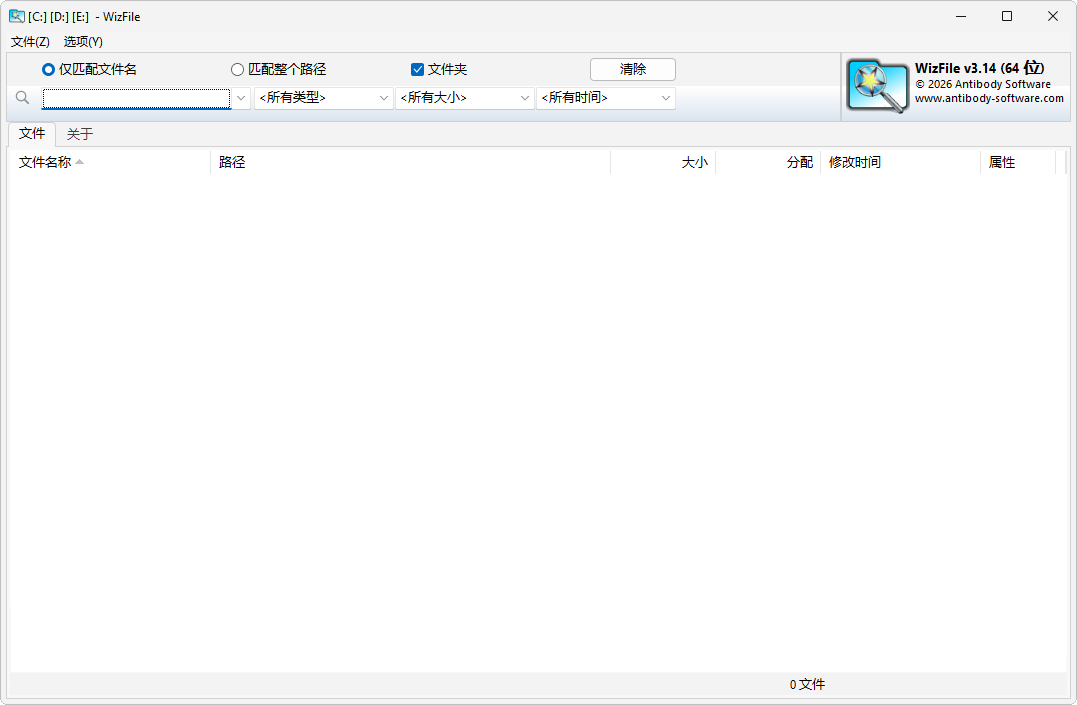Click inside the search input field
1077x705 pixels.
point(135,98)
